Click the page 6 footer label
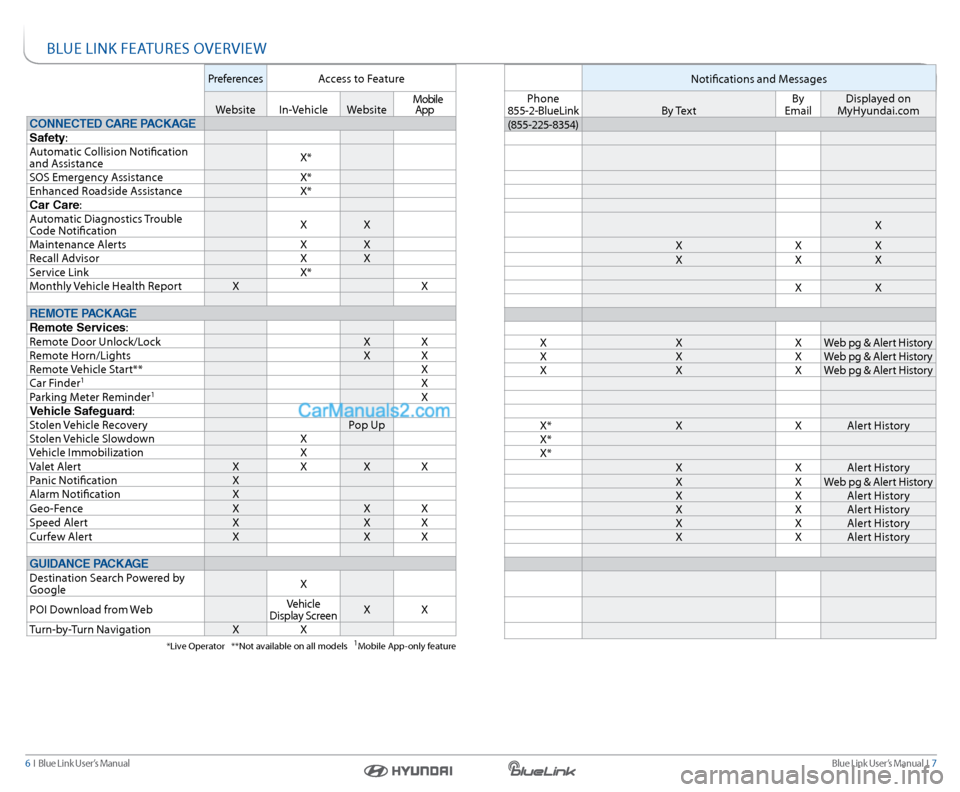 78,764
